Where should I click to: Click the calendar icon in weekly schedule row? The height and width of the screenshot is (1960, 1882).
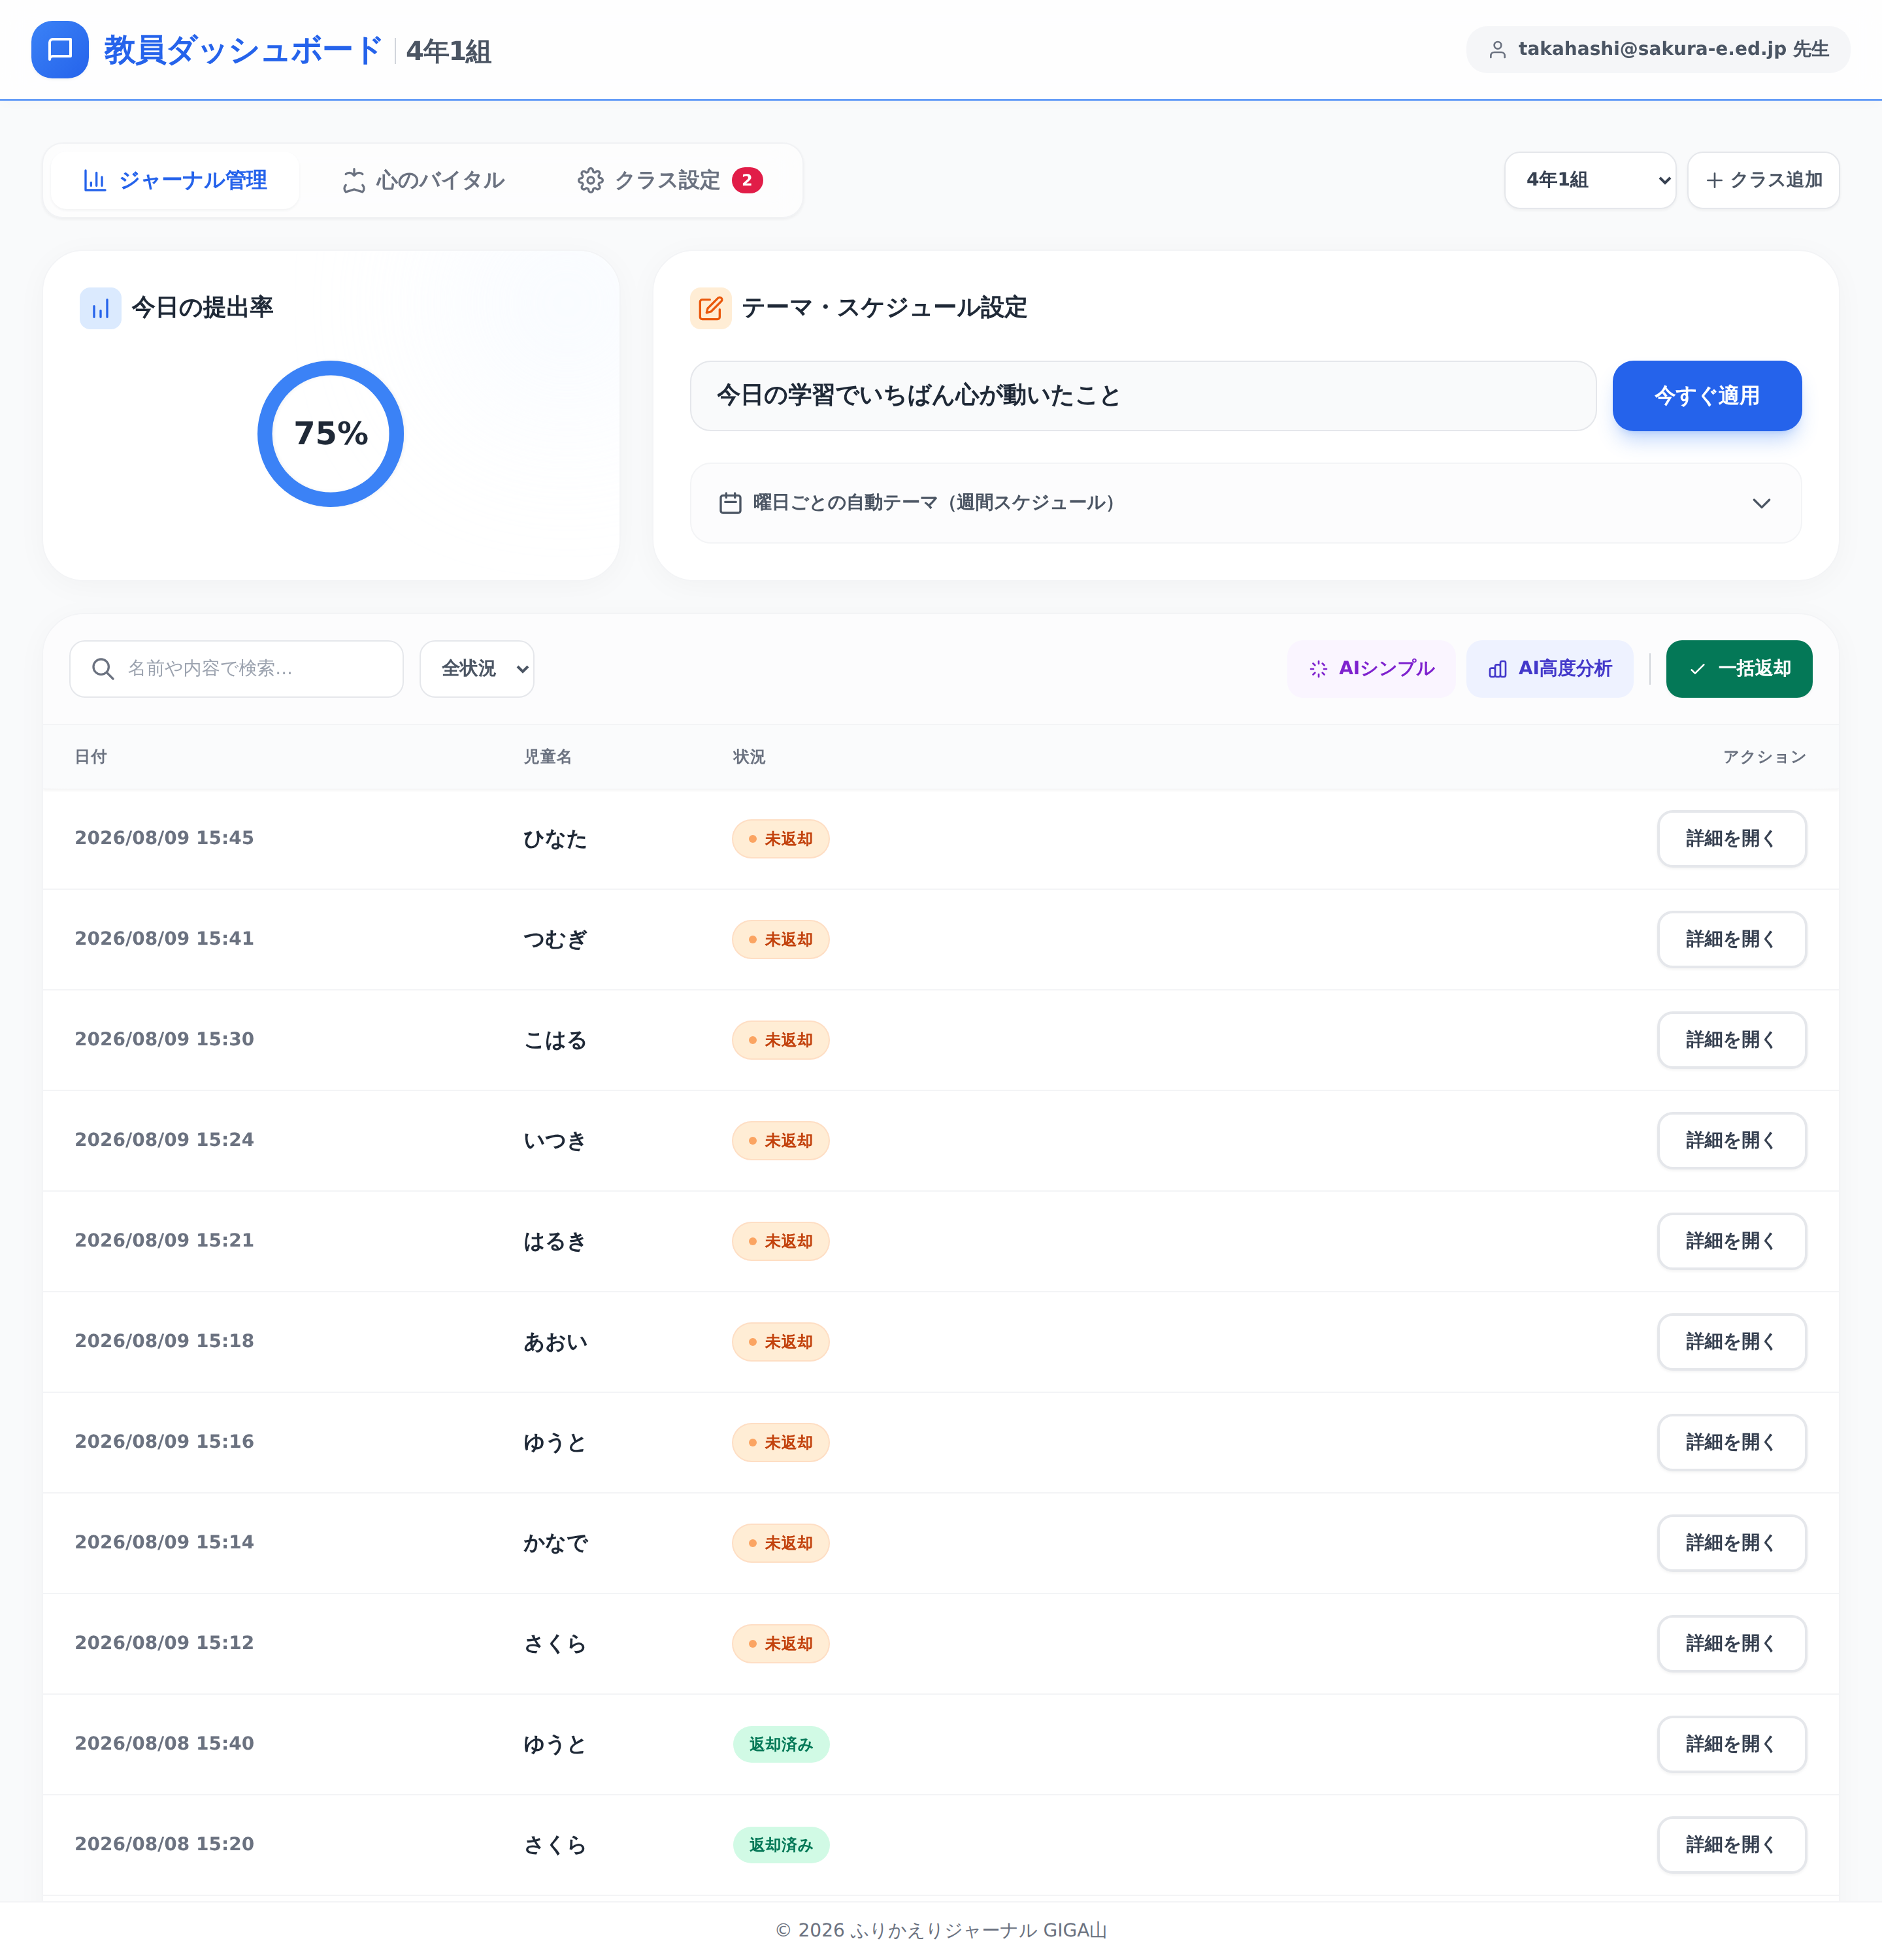point(730,503)
